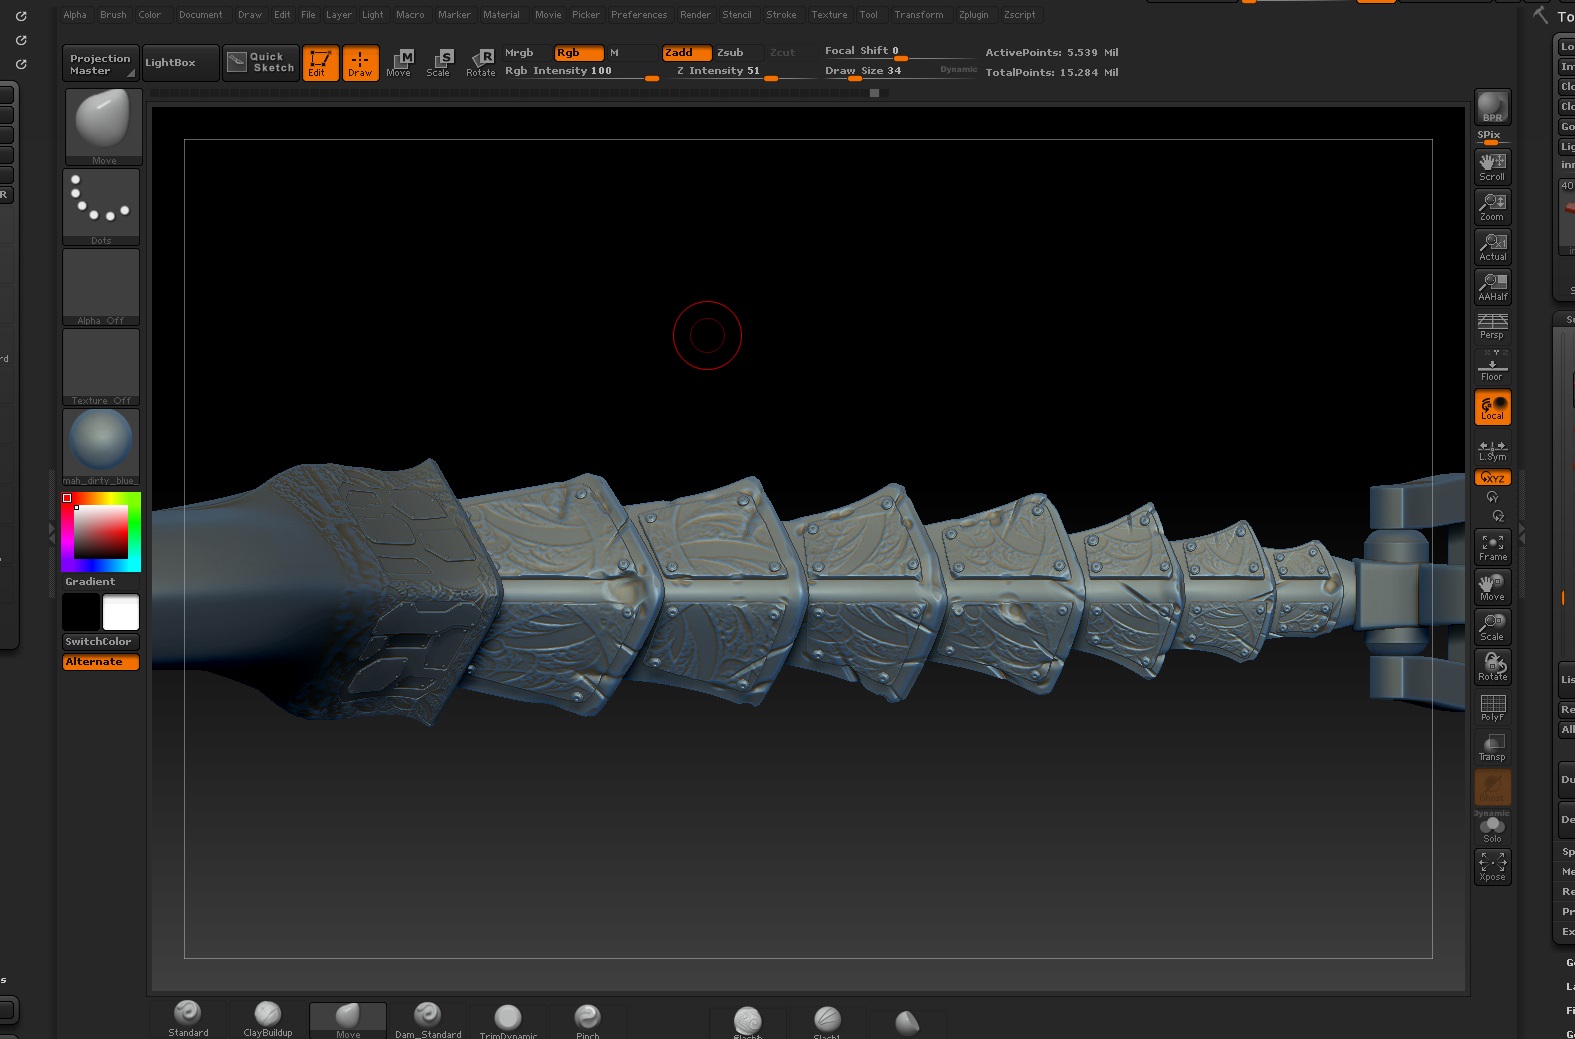
Task: Click the BPR render button
Action: point(1492,107)
